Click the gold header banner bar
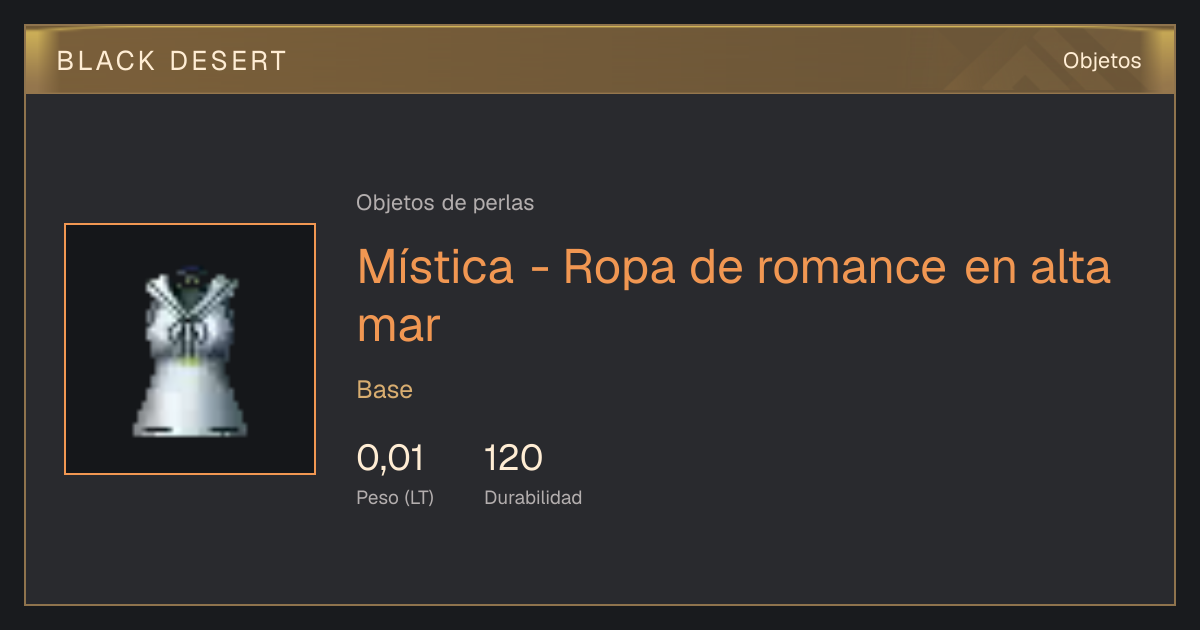This screenshot has height=630, width=1200. click(x=600, y=60)
